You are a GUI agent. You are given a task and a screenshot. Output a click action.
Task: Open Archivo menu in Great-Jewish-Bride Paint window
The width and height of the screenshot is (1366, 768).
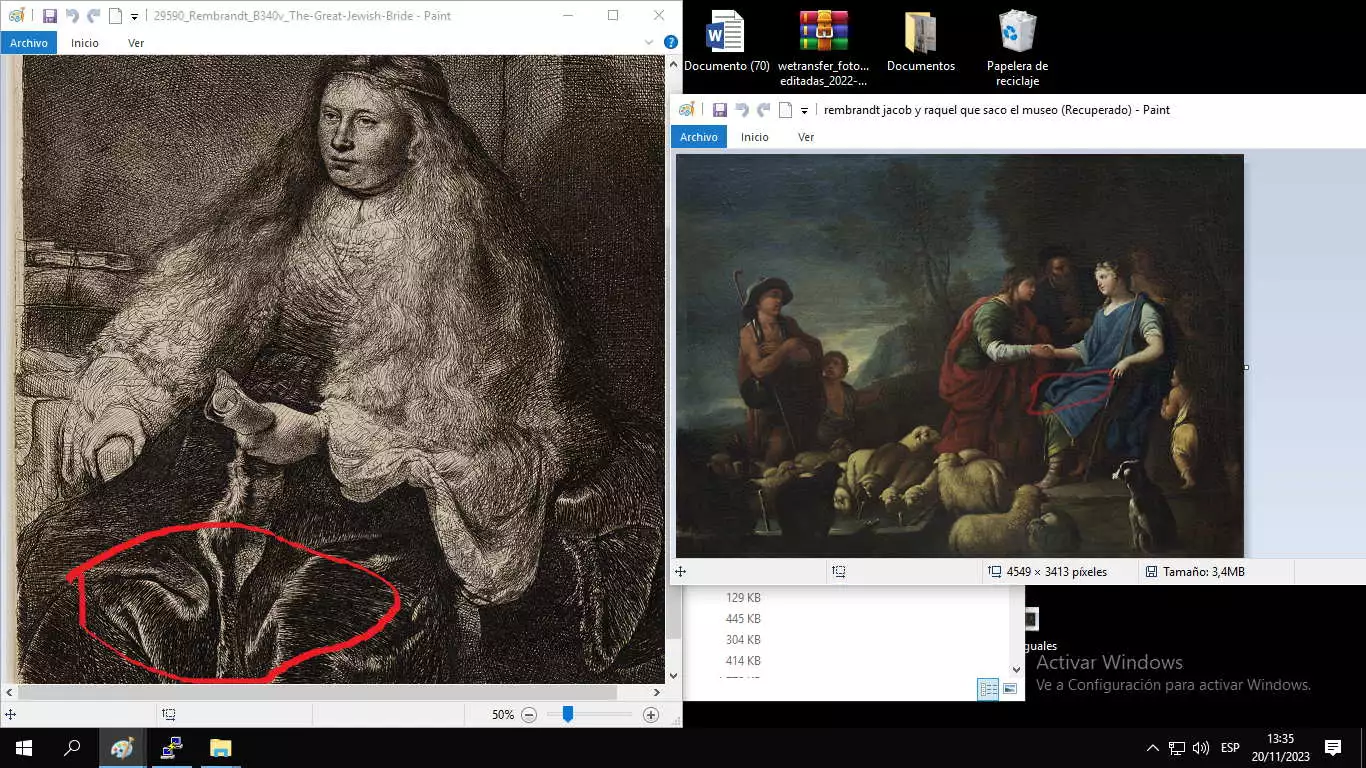pyautogui.click(x=29, y=43)
